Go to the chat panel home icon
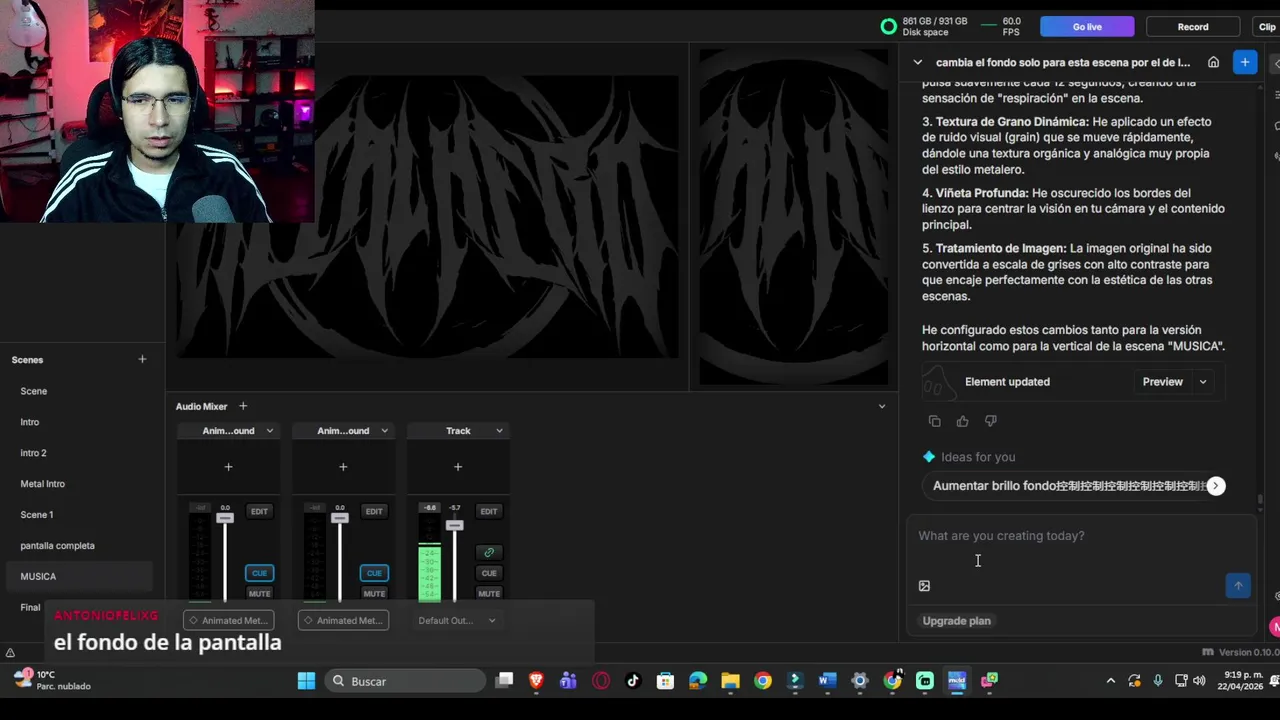 [1213, 62]
